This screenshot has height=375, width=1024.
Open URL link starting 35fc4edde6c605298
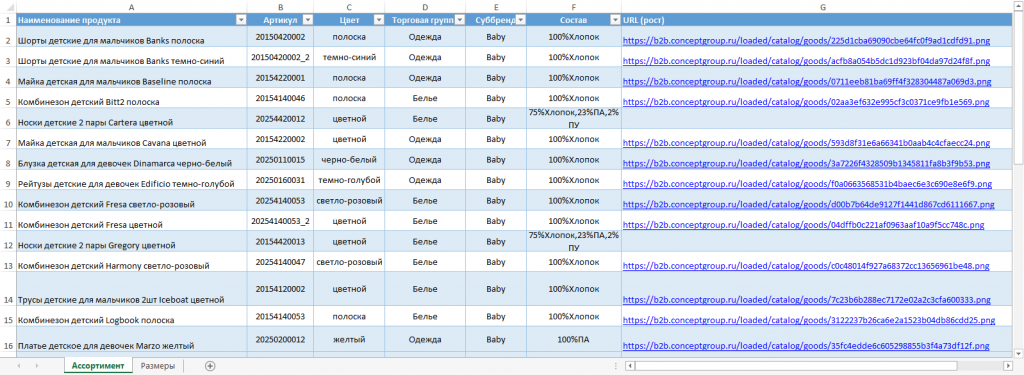pos(806,345)
